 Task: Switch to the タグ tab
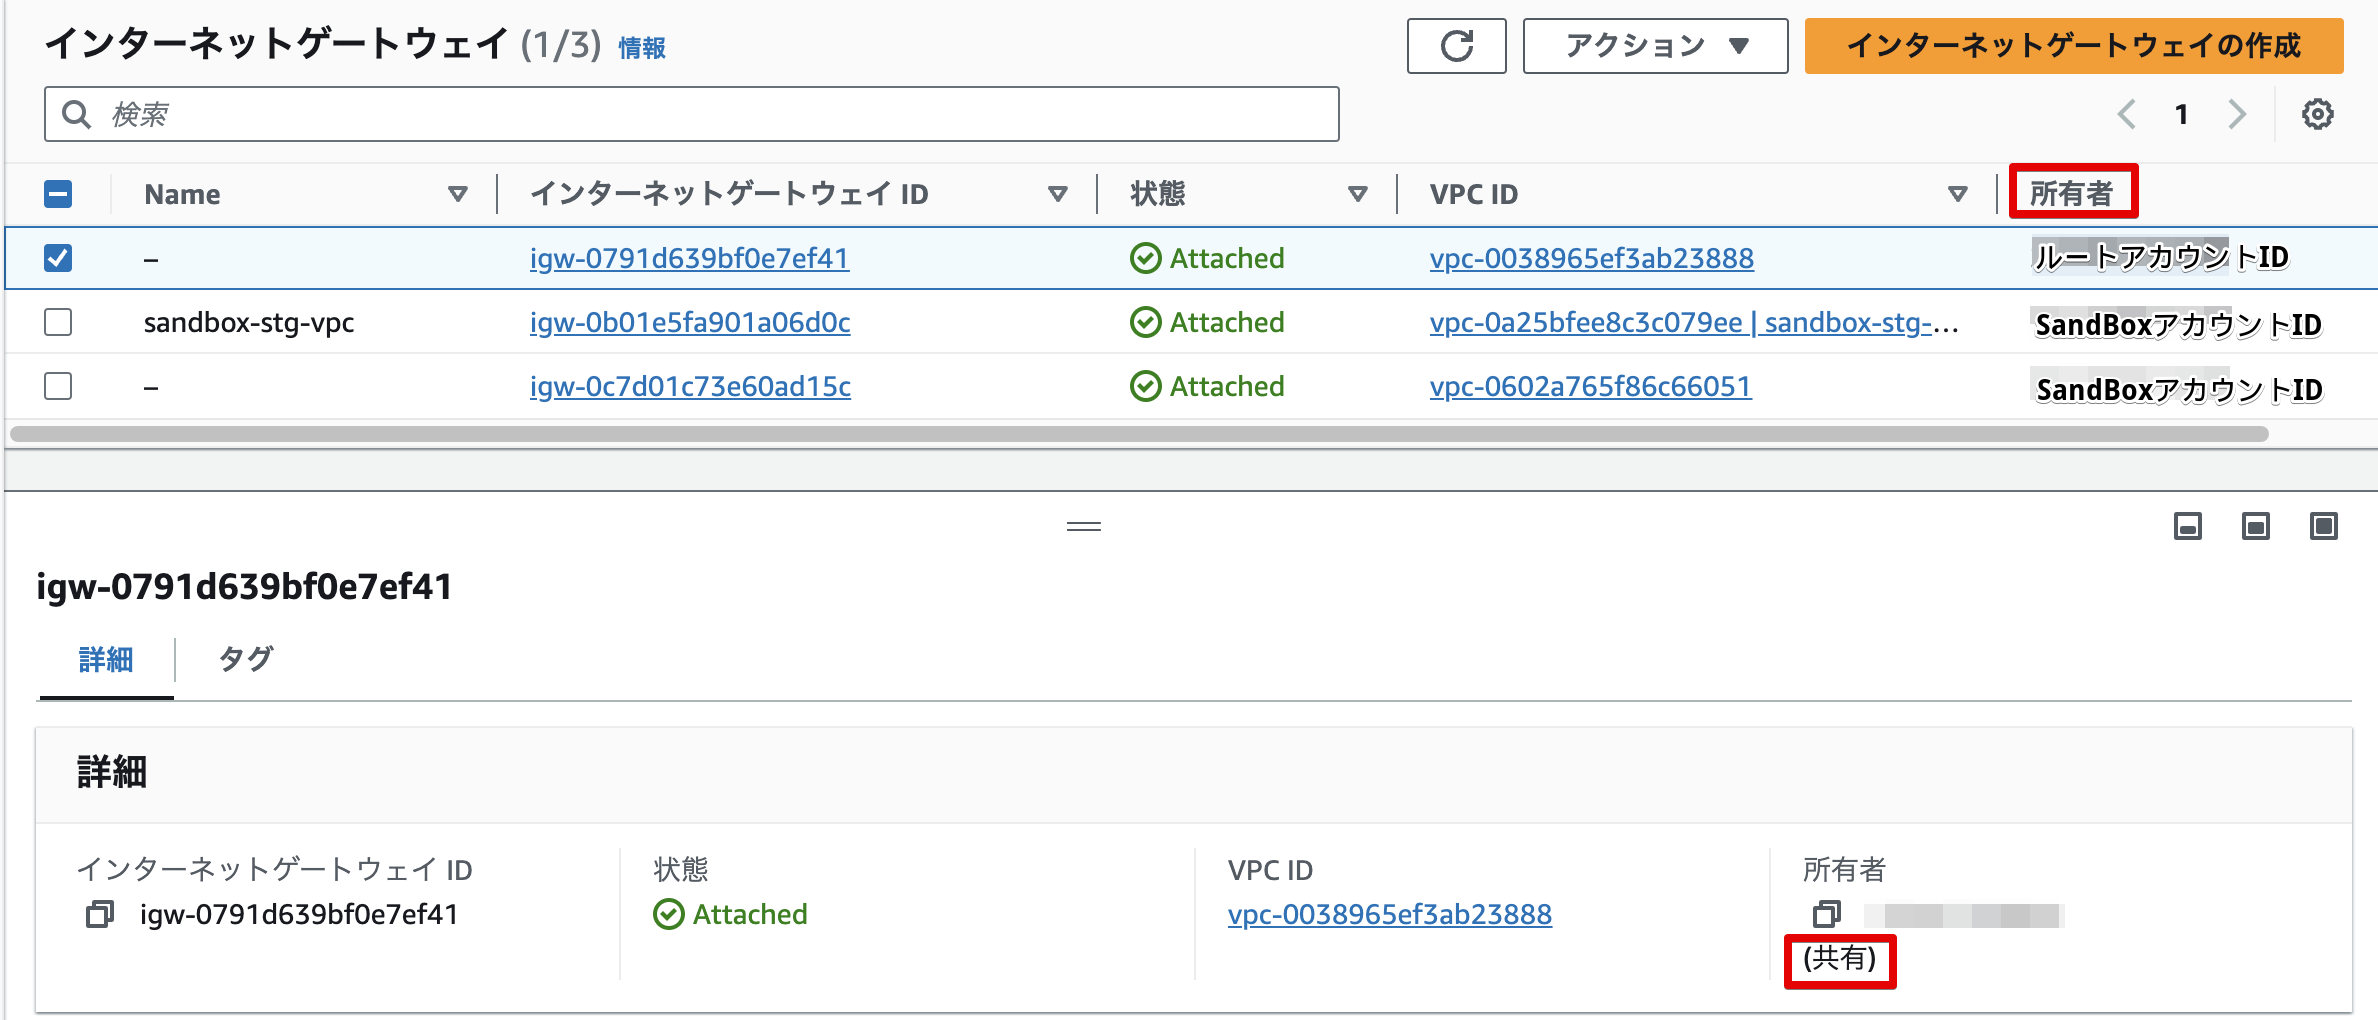pos(247,658)
